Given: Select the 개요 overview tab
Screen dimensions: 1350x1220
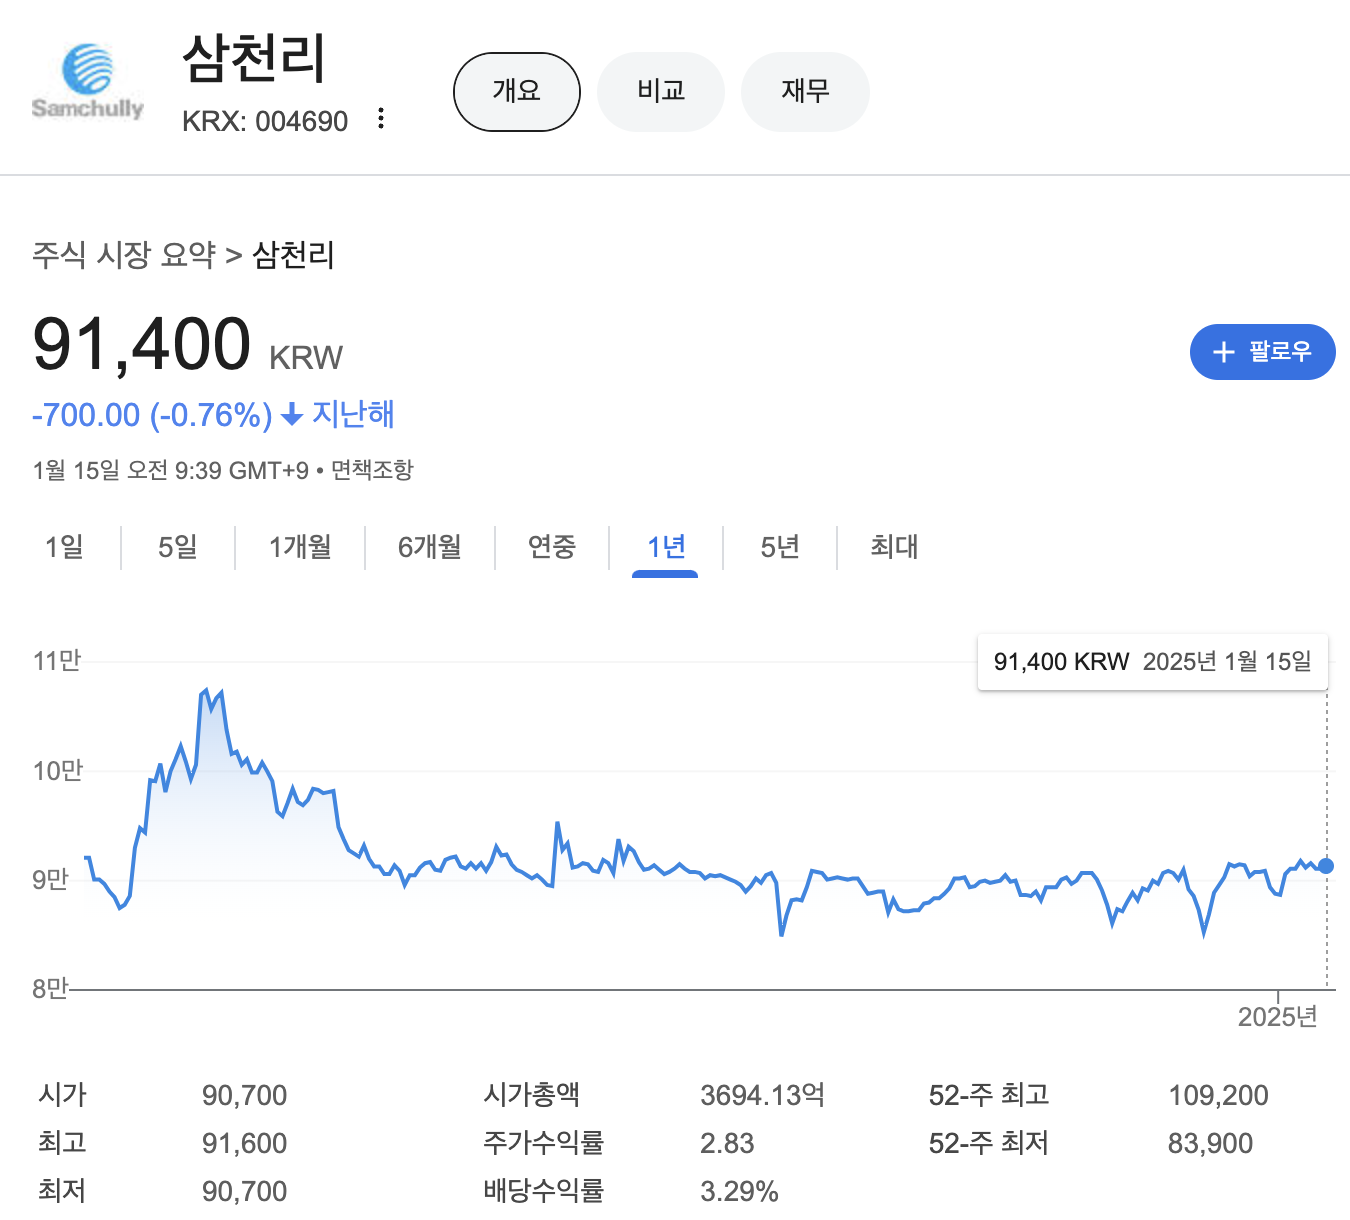Looking at the screenshot, I should click(517, 92).
